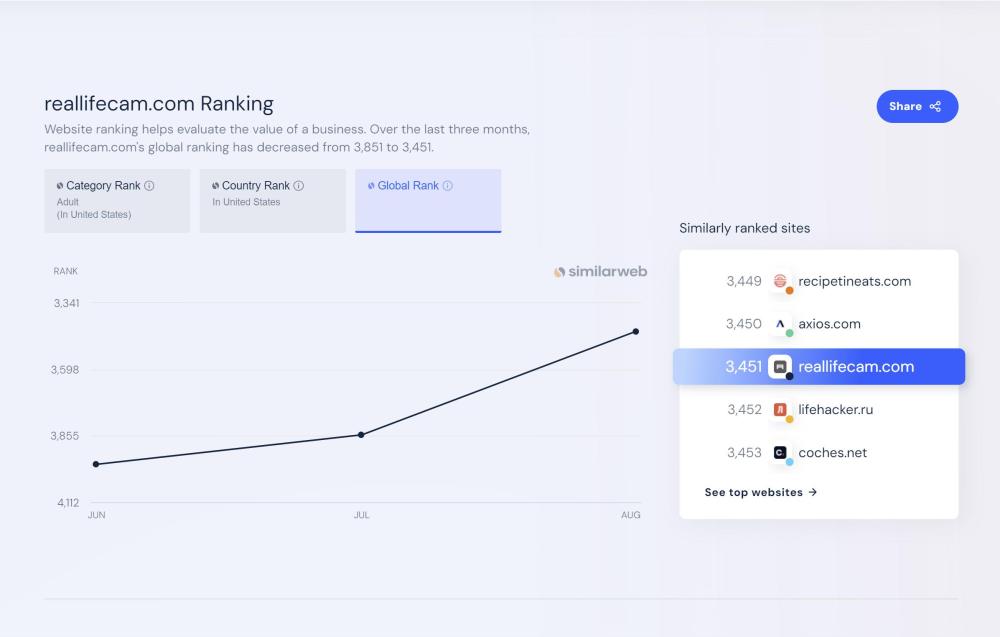Click the Share button
The height and width of the screenshot is (637, 1000).
[917, 106]
